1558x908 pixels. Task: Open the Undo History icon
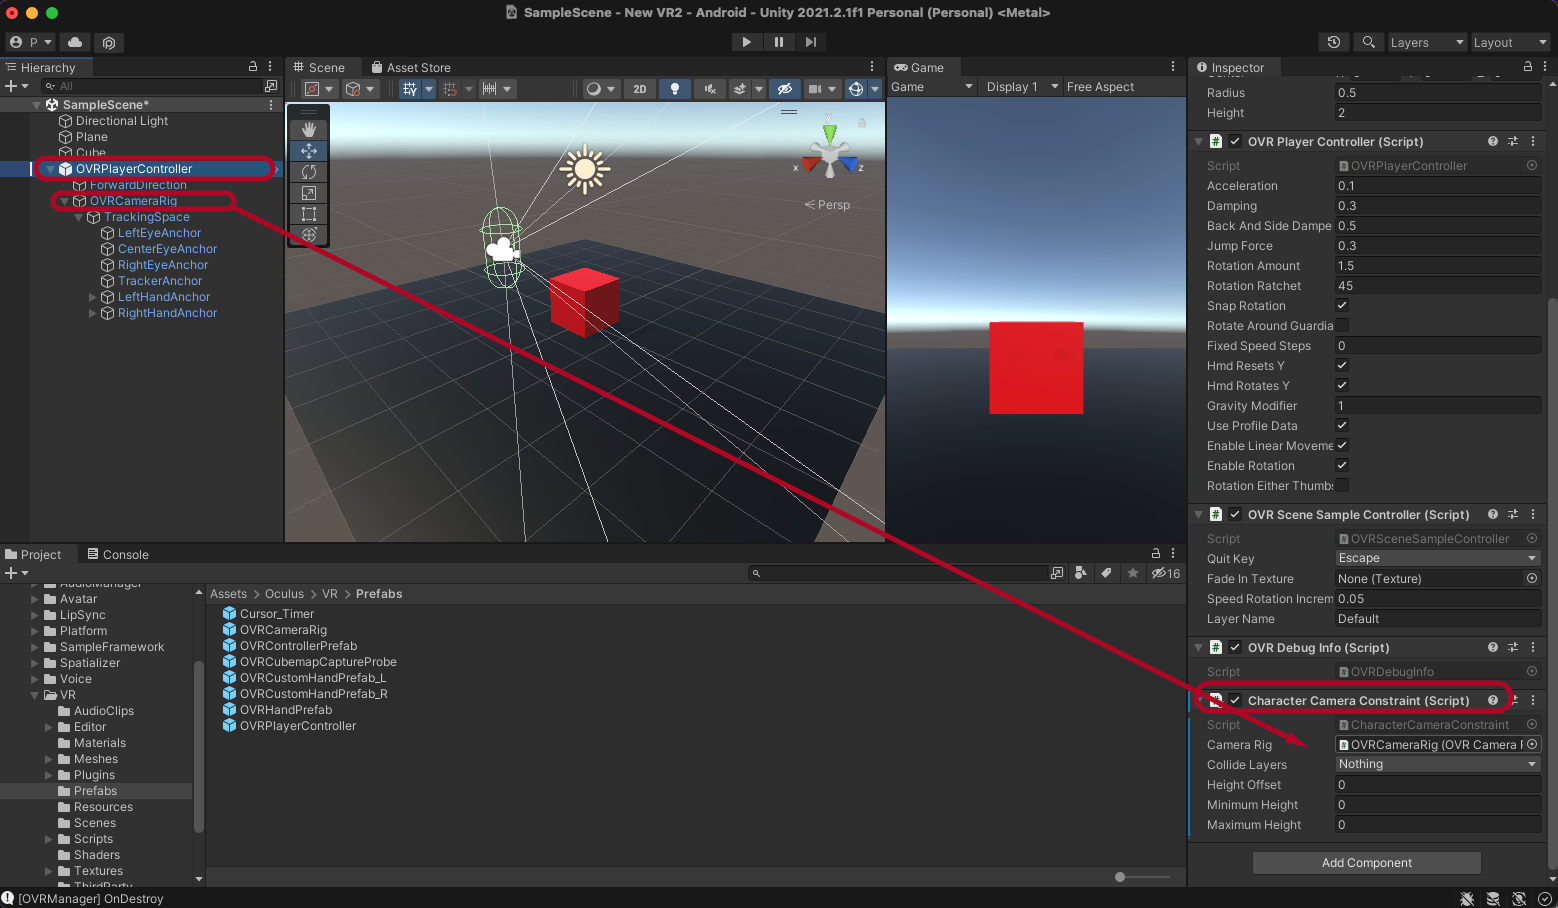1334,42
